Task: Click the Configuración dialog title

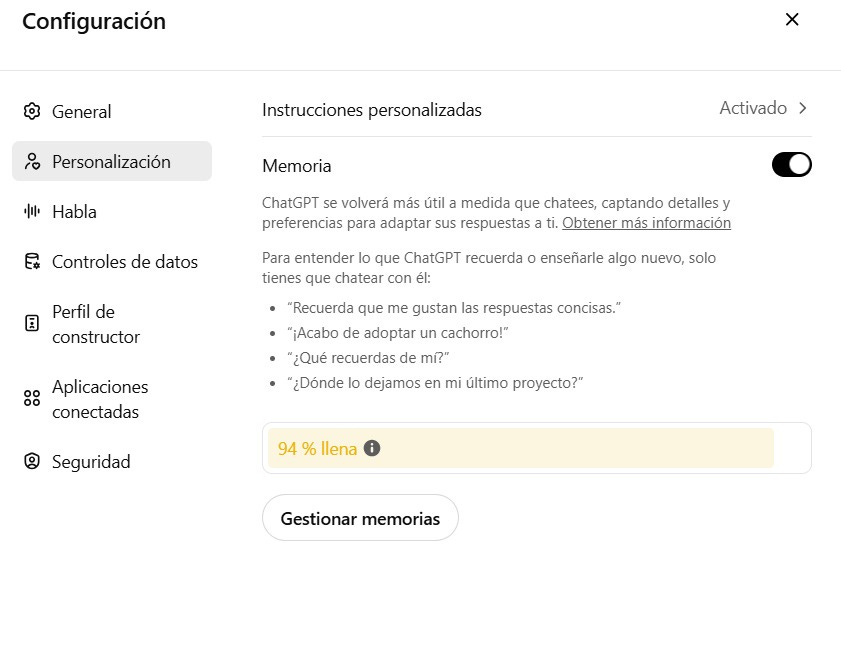Action: (x=94, y=21)
